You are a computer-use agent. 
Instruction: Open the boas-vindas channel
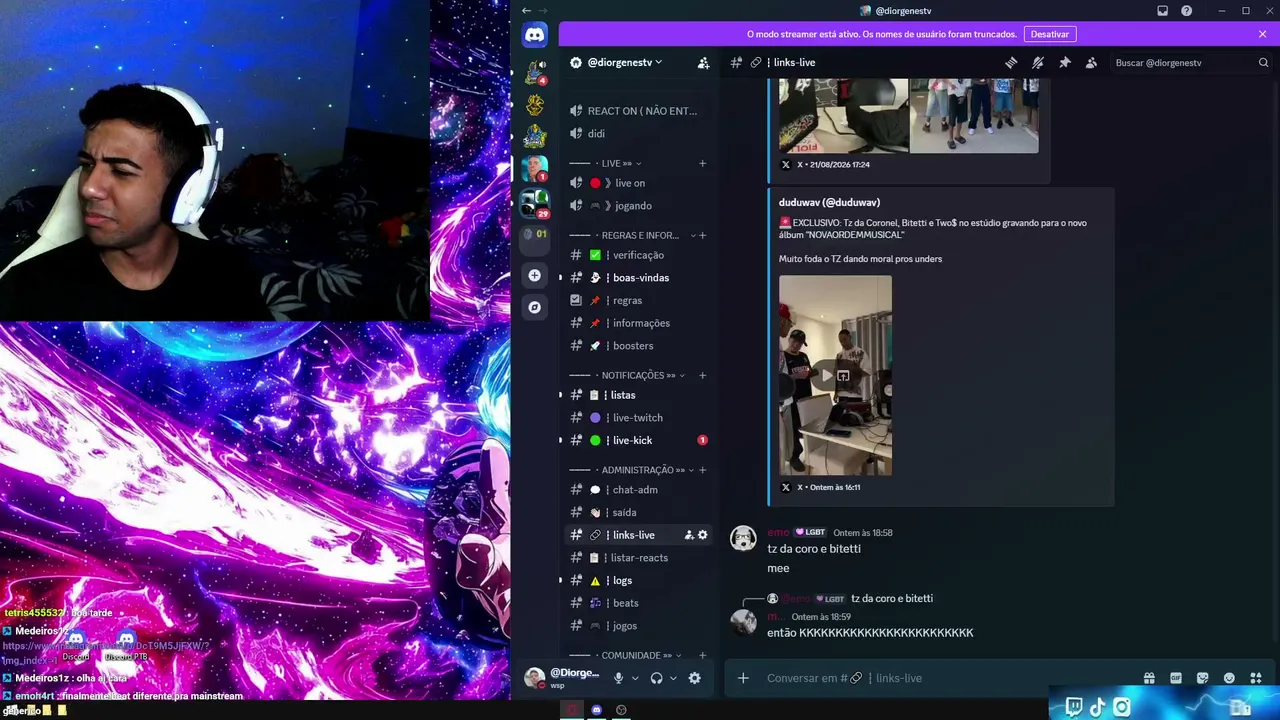(638, 278)
